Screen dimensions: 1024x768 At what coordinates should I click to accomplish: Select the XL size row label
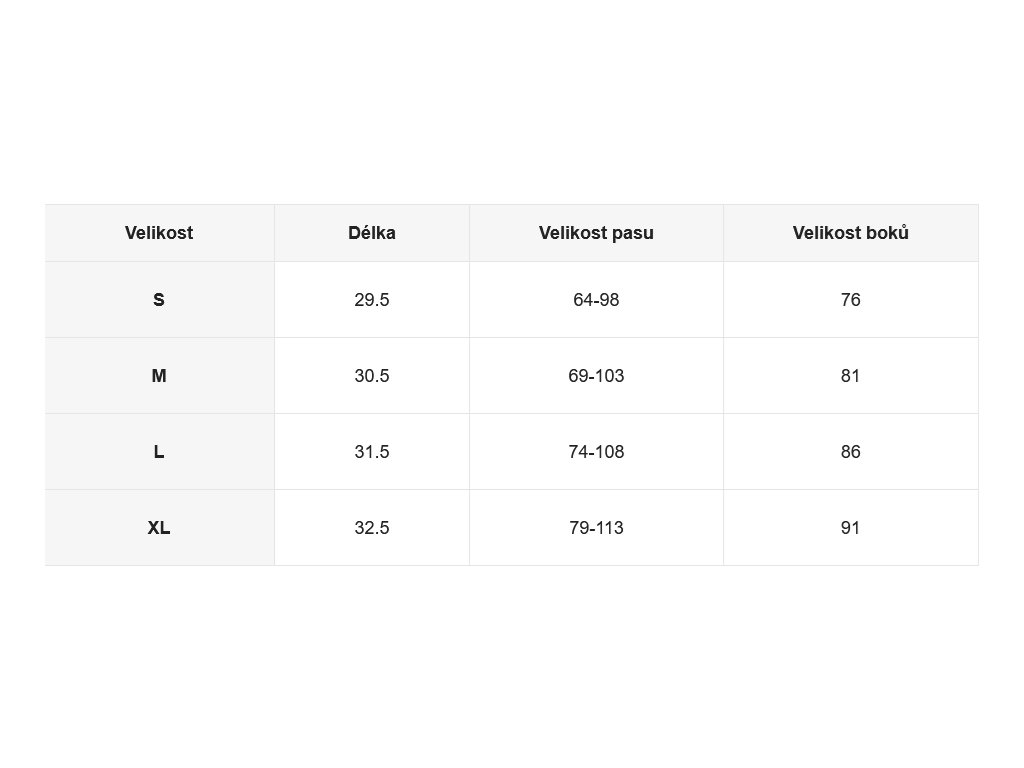(x=159, y=528)
